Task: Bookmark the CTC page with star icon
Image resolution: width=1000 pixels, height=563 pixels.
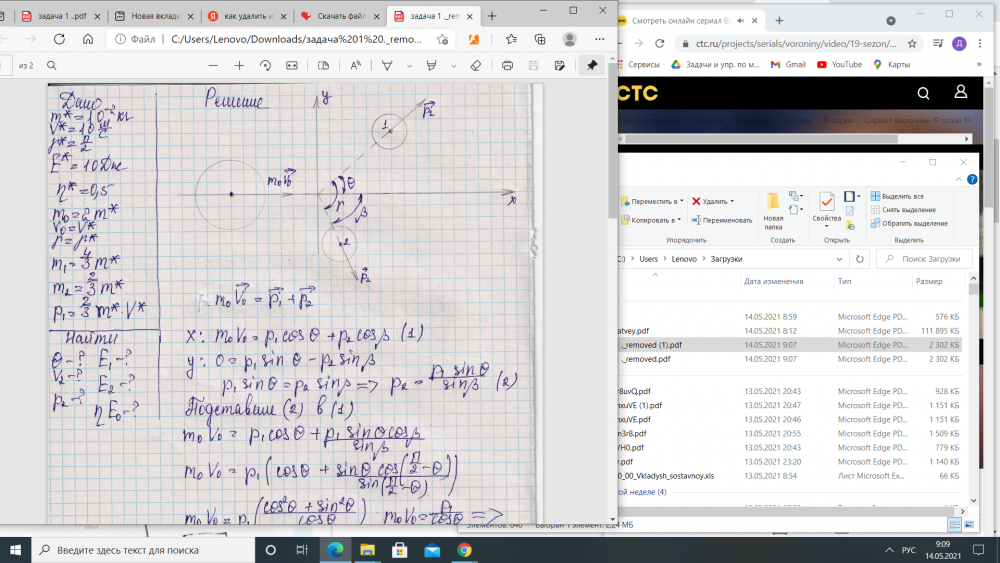Action: coord(912,43)
